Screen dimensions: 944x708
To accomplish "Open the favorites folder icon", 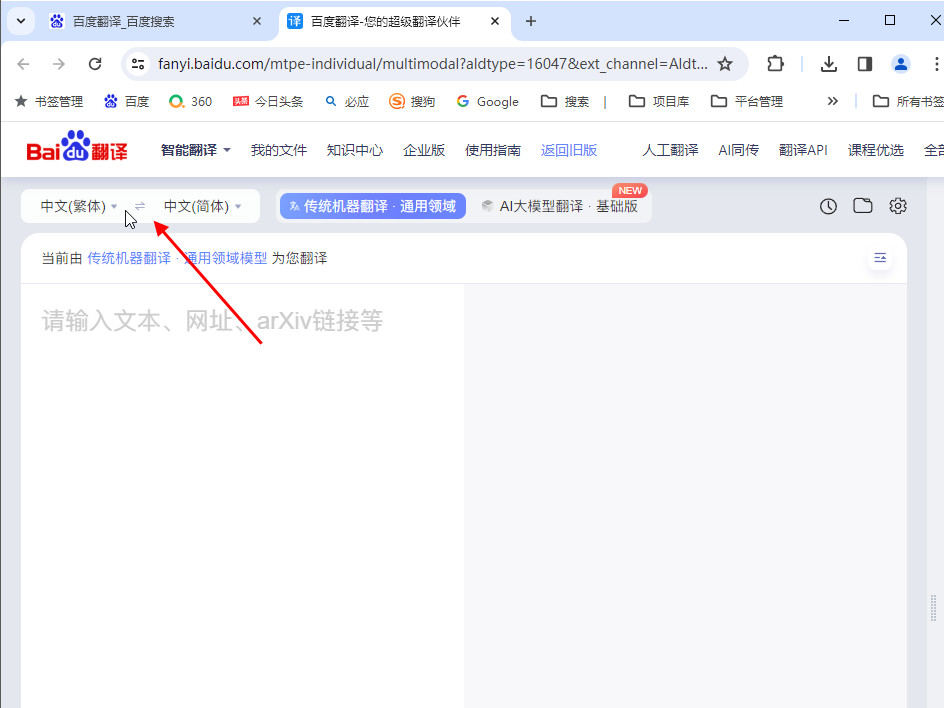I will click(863, 206).
